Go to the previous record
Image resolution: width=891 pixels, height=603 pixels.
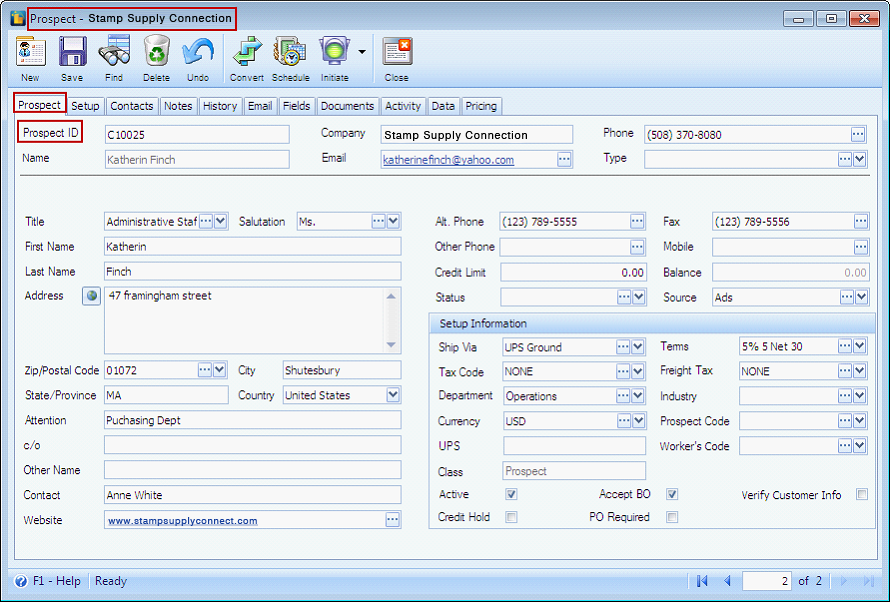click(727, 581)
